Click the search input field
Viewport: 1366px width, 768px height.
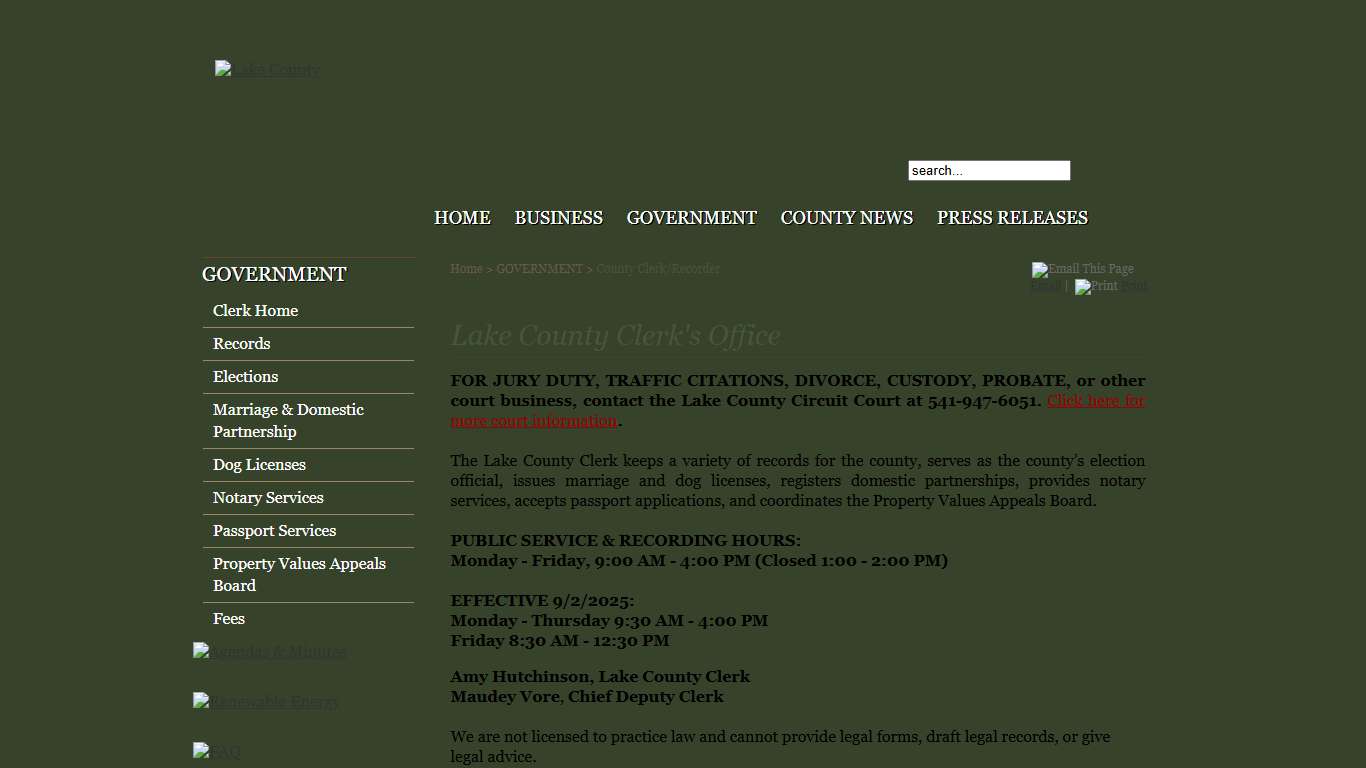988,171
